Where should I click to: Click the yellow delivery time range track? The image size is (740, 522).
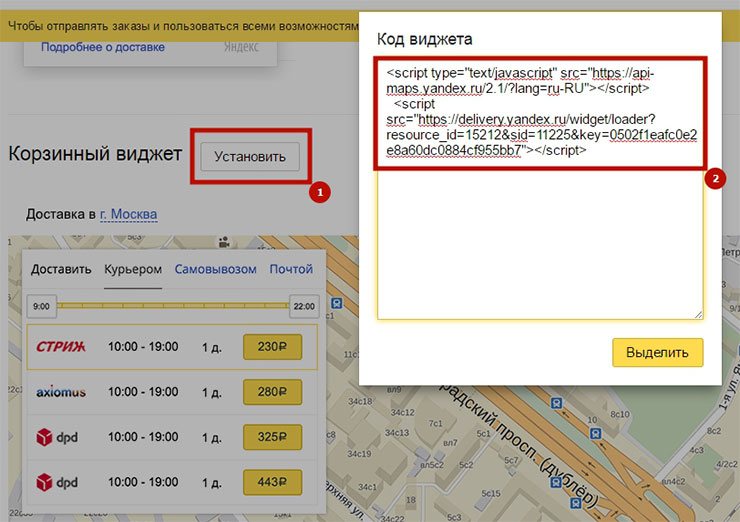(173, 306)
